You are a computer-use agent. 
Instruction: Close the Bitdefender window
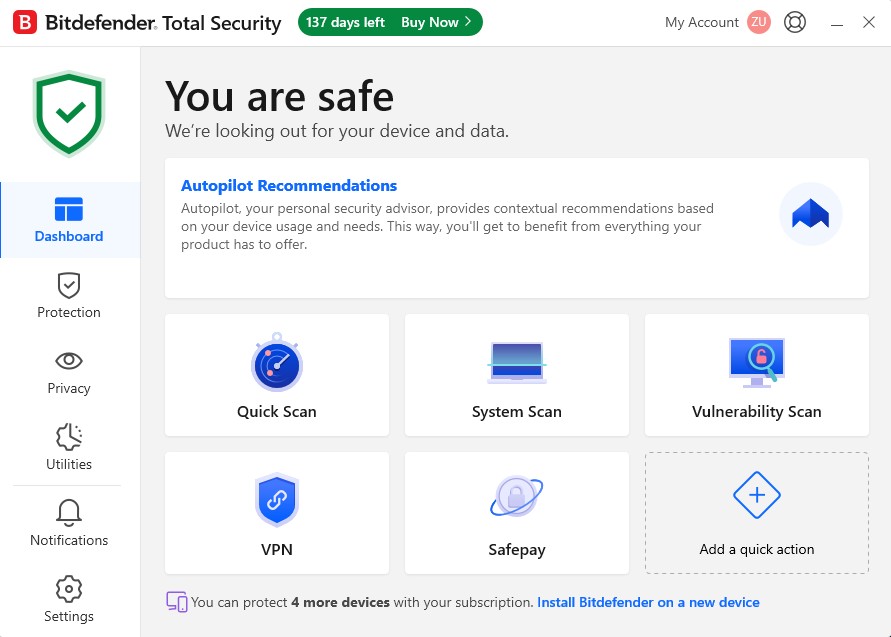[x=869, y=22]
